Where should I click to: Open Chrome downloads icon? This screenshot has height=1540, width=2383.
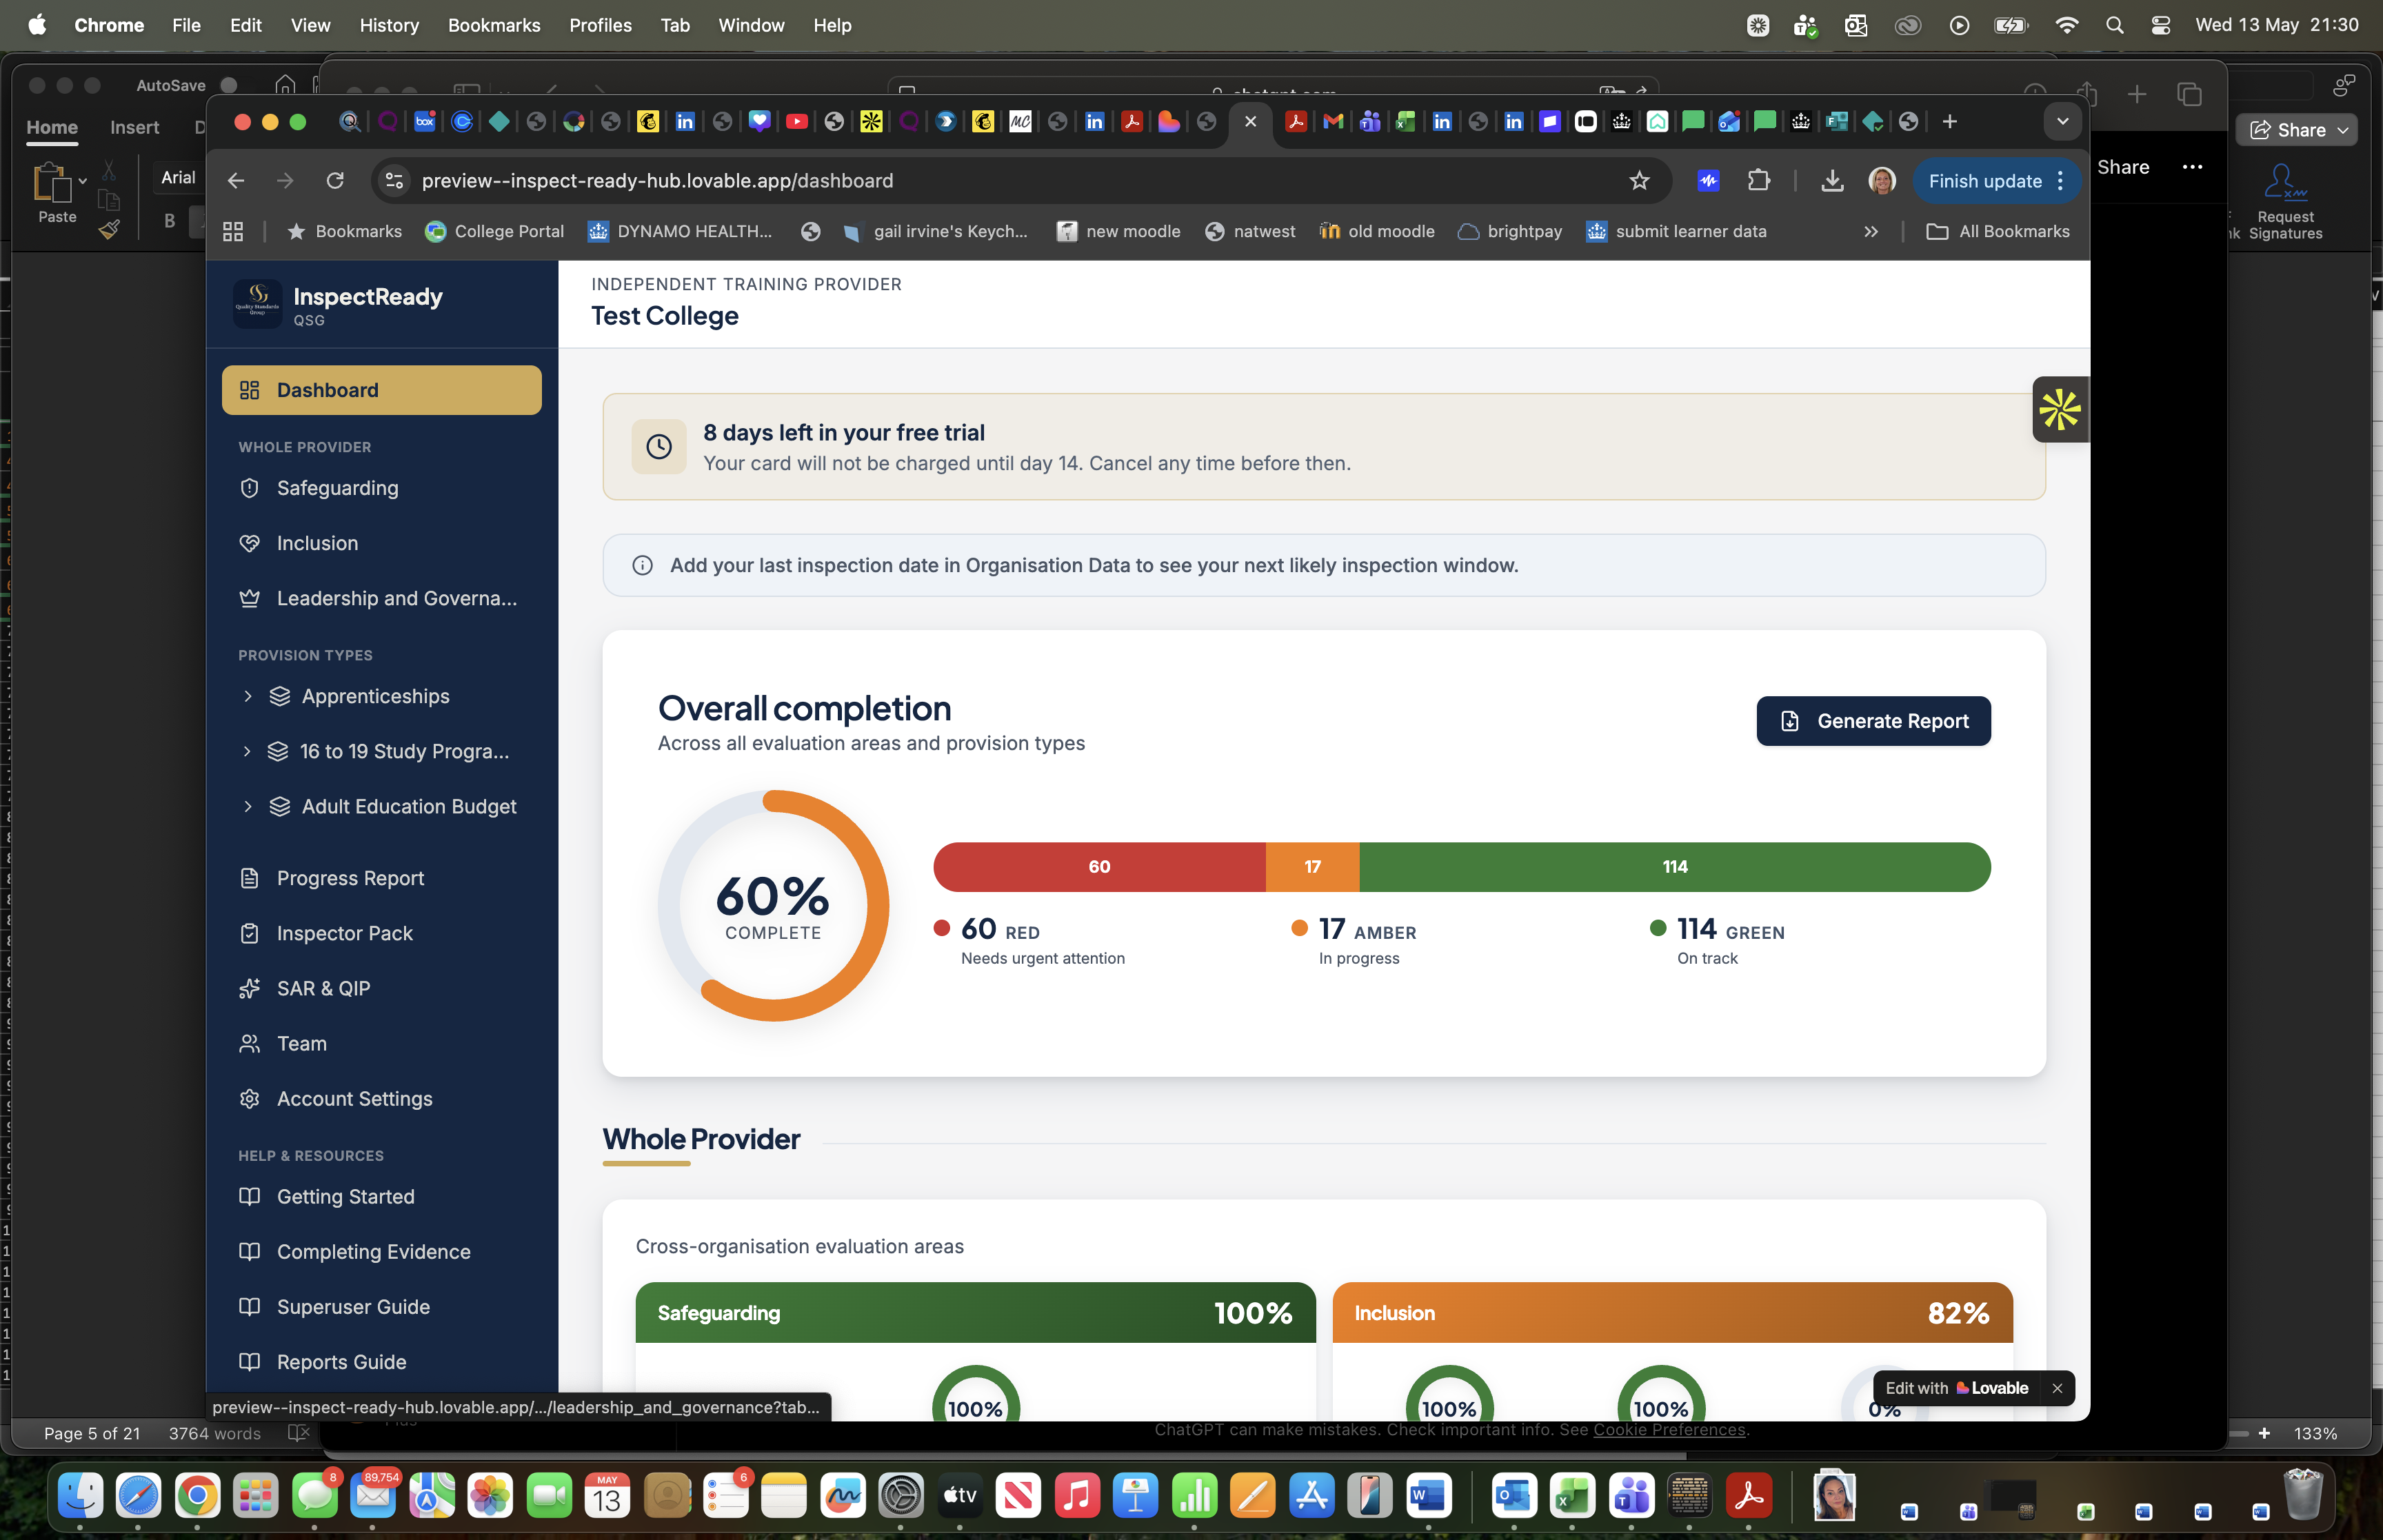click(1832, 180)
